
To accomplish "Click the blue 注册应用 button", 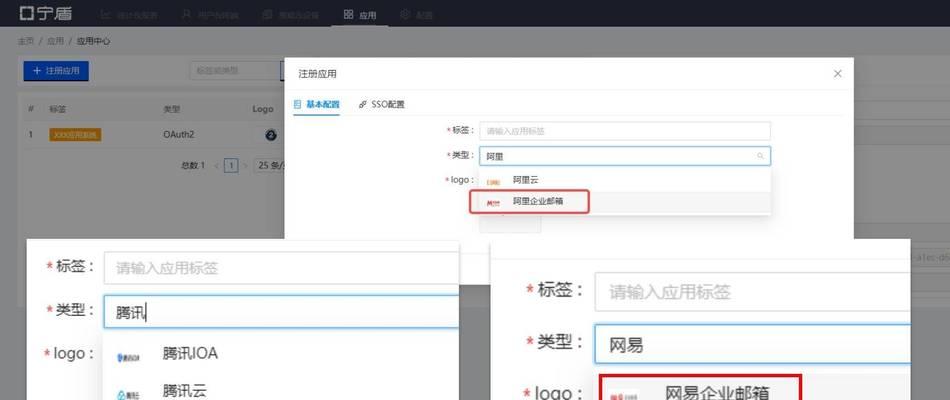I will 56,71.
